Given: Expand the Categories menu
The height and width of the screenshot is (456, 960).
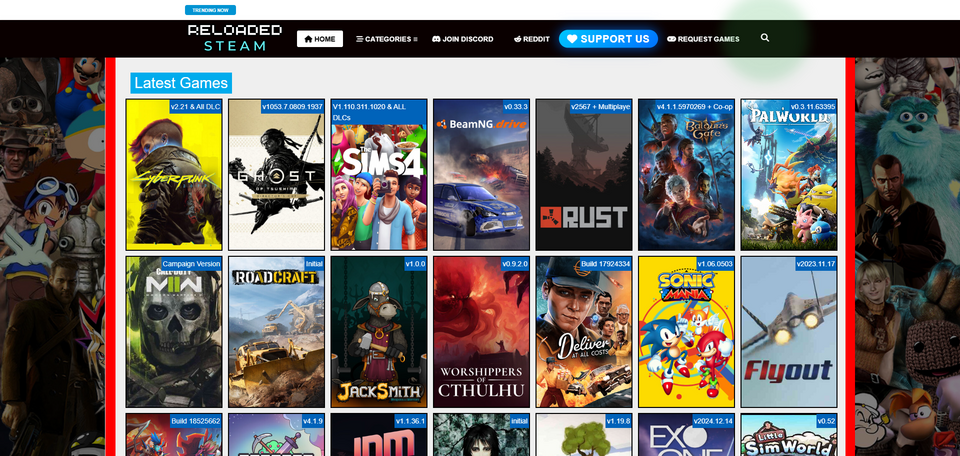Looking at the screenshot, I should [x=387, y=39].
